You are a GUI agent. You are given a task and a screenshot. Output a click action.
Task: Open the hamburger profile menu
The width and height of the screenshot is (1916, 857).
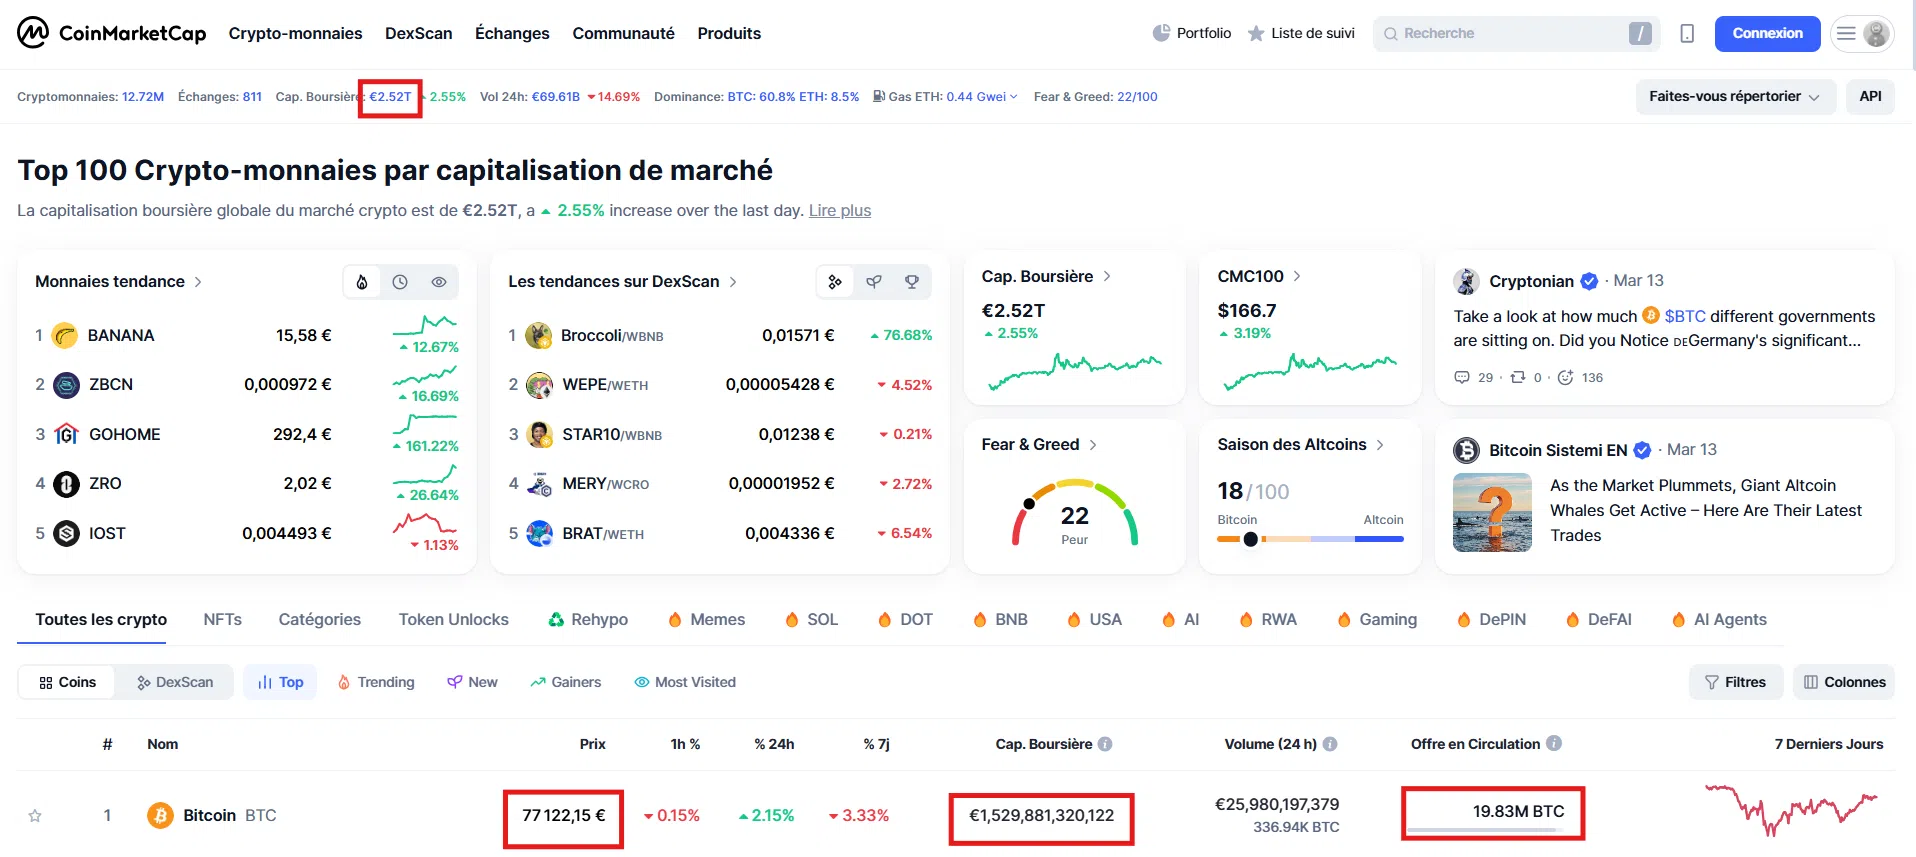1862,34
